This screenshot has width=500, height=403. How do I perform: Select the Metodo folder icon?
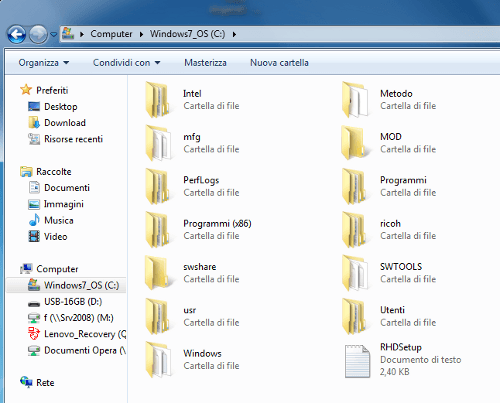click(x=355, y=100)
